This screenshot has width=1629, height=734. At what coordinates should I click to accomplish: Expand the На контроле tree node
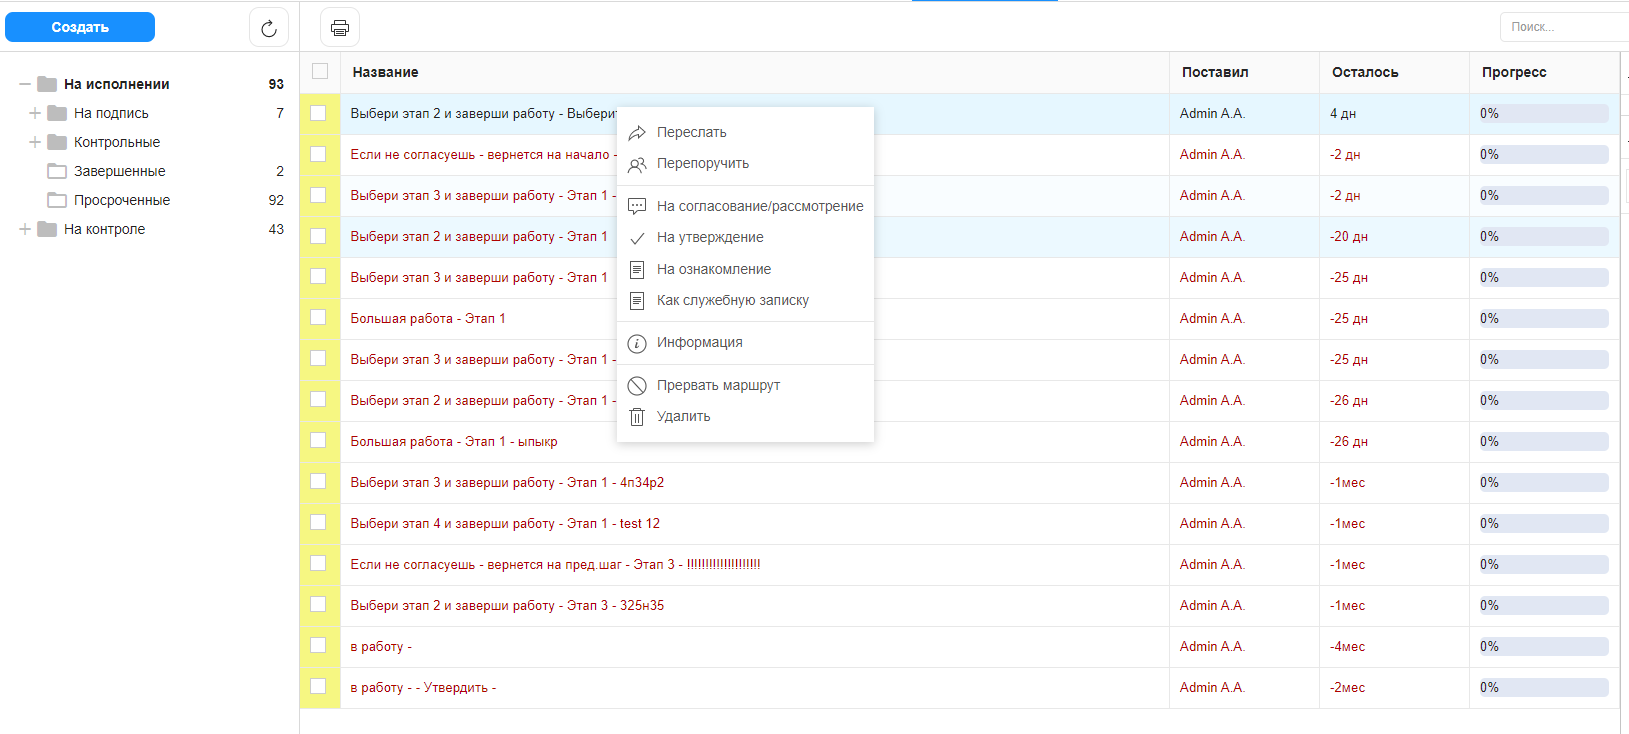(25, 229)
